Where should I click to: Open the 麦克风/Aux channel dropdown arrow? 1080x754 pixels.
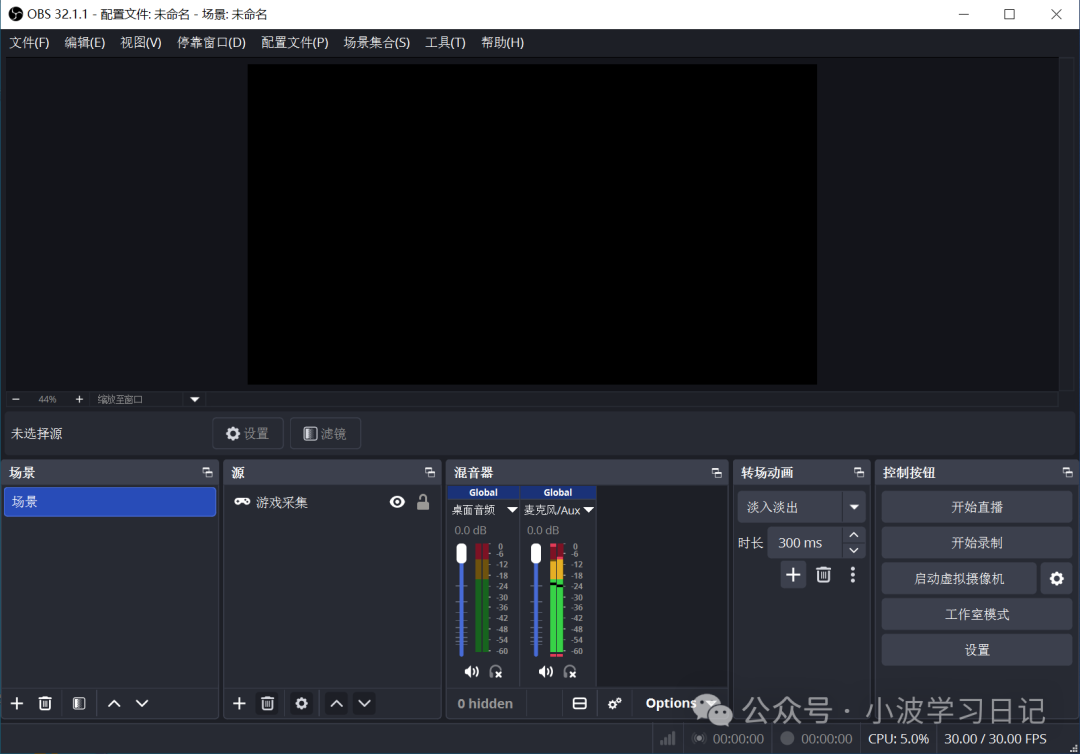pos(588,510)
